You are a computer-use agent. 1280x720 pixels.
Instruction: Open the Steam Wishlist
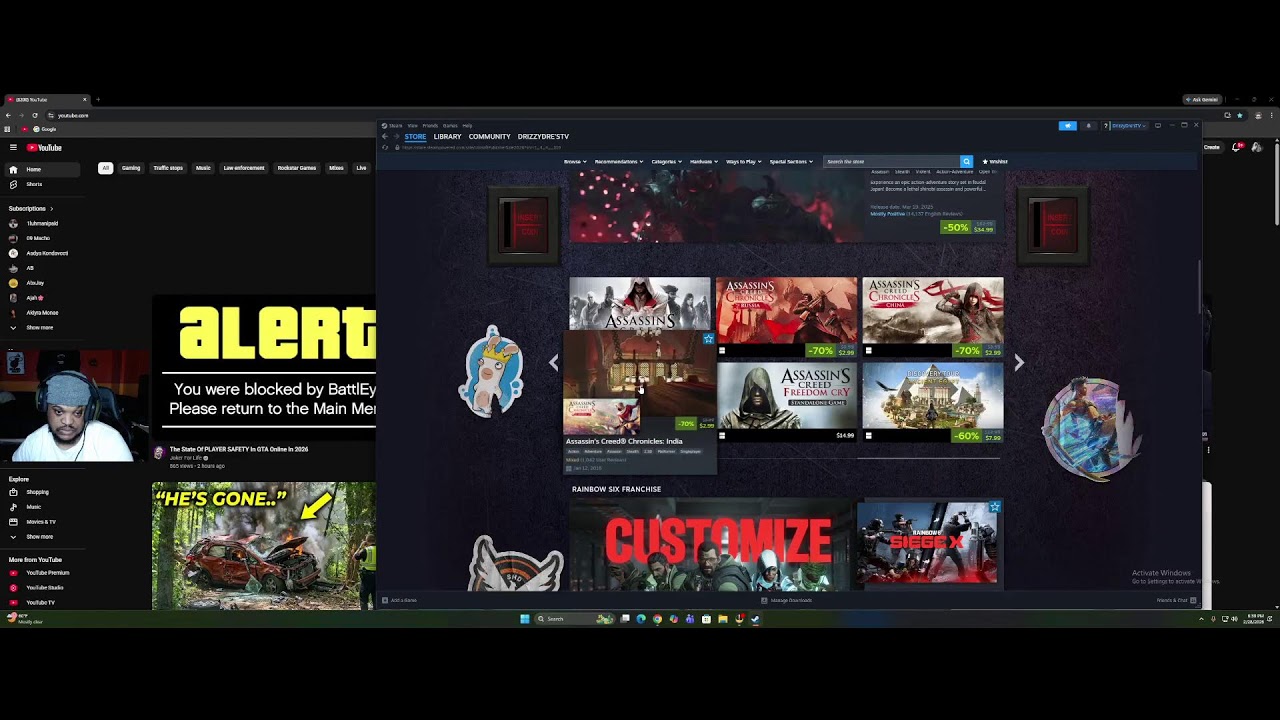click(x=995, y=161)
